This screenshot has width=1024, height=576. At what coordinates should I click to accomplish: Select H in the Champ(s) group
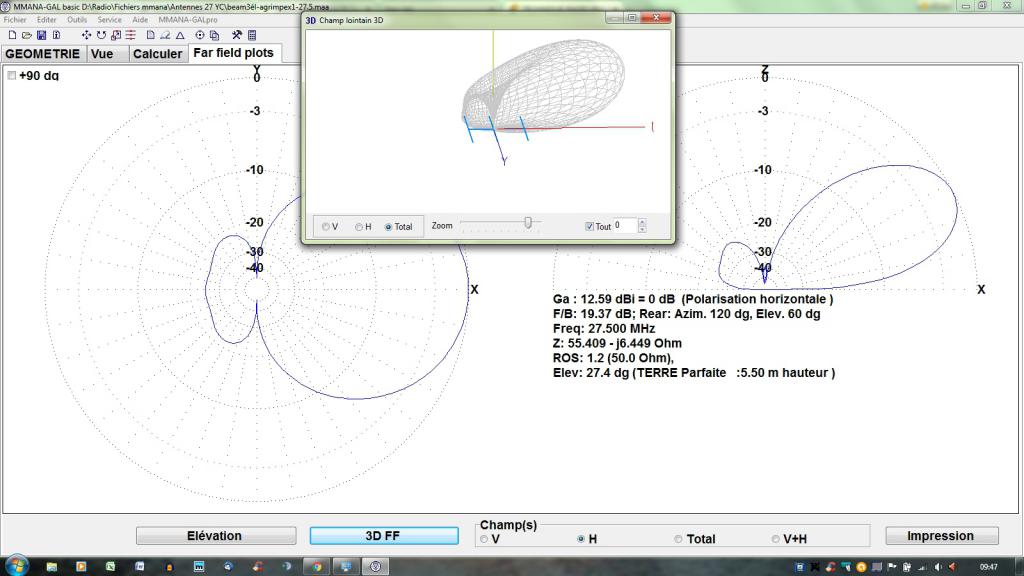pos(581,539)
